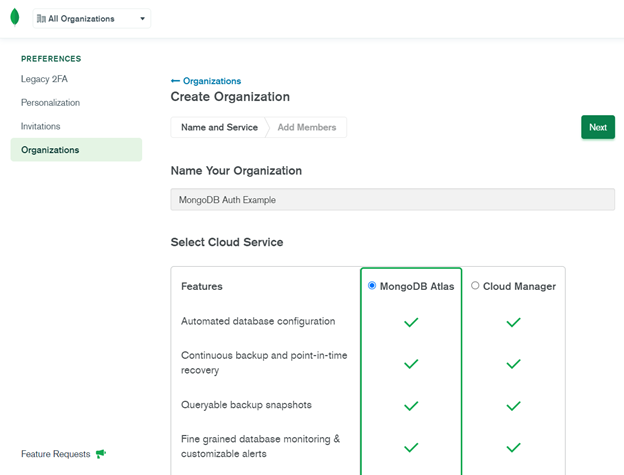Open Legacy 2FA preferences

point(43,78)
